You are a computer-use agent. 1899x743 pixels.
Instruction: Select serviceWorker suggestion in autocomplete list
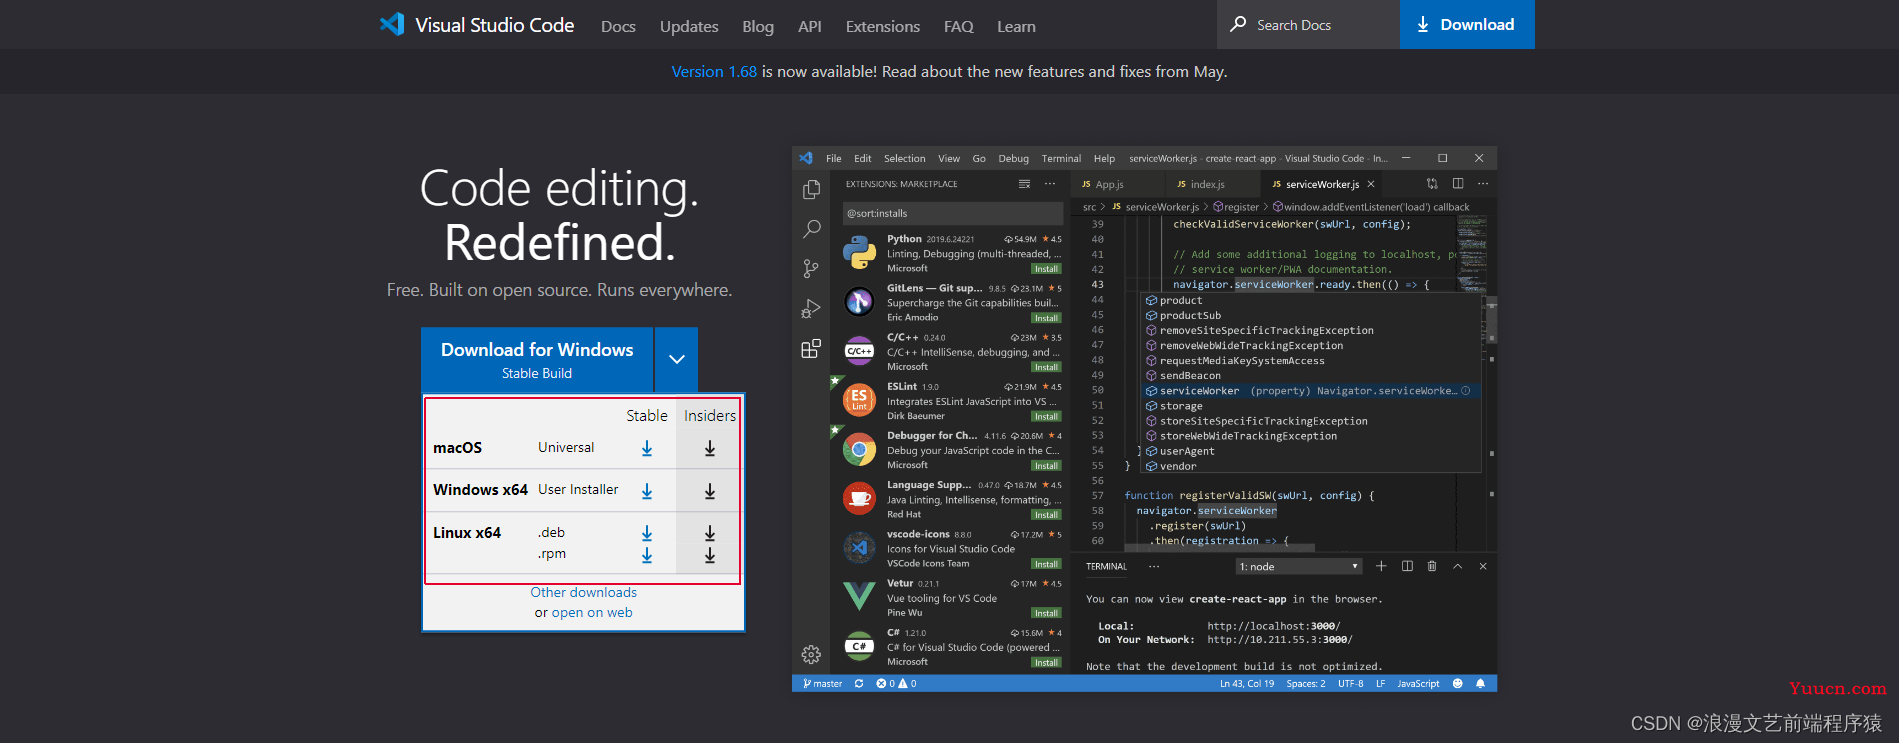[1311, 391]
